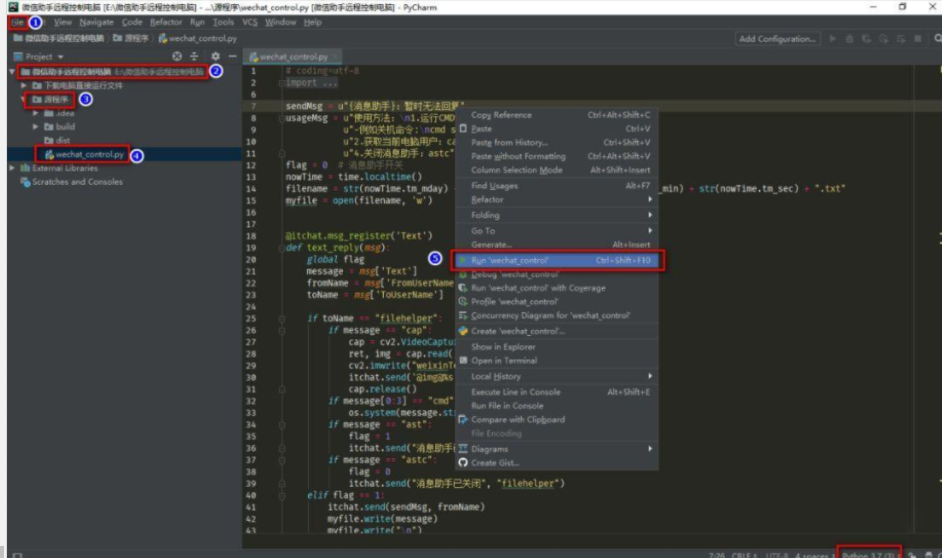The height and width of the screenshot is (558, 942).
Task: Hide the Project panel with minus icon
Action: 232,56
